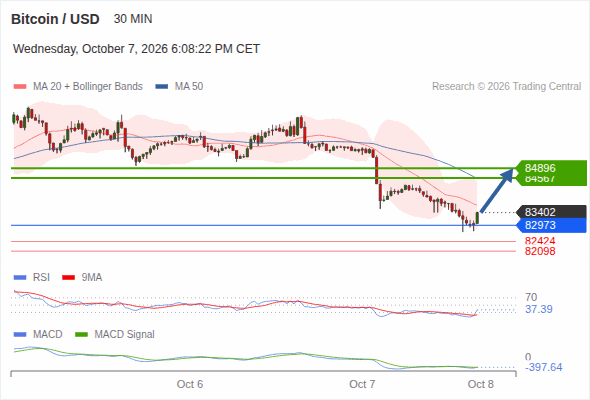Screen dimensions: 590x400
Task: Click the Wednesday, October 7, 2026 timestamp
Action: (x=136, y=49)
